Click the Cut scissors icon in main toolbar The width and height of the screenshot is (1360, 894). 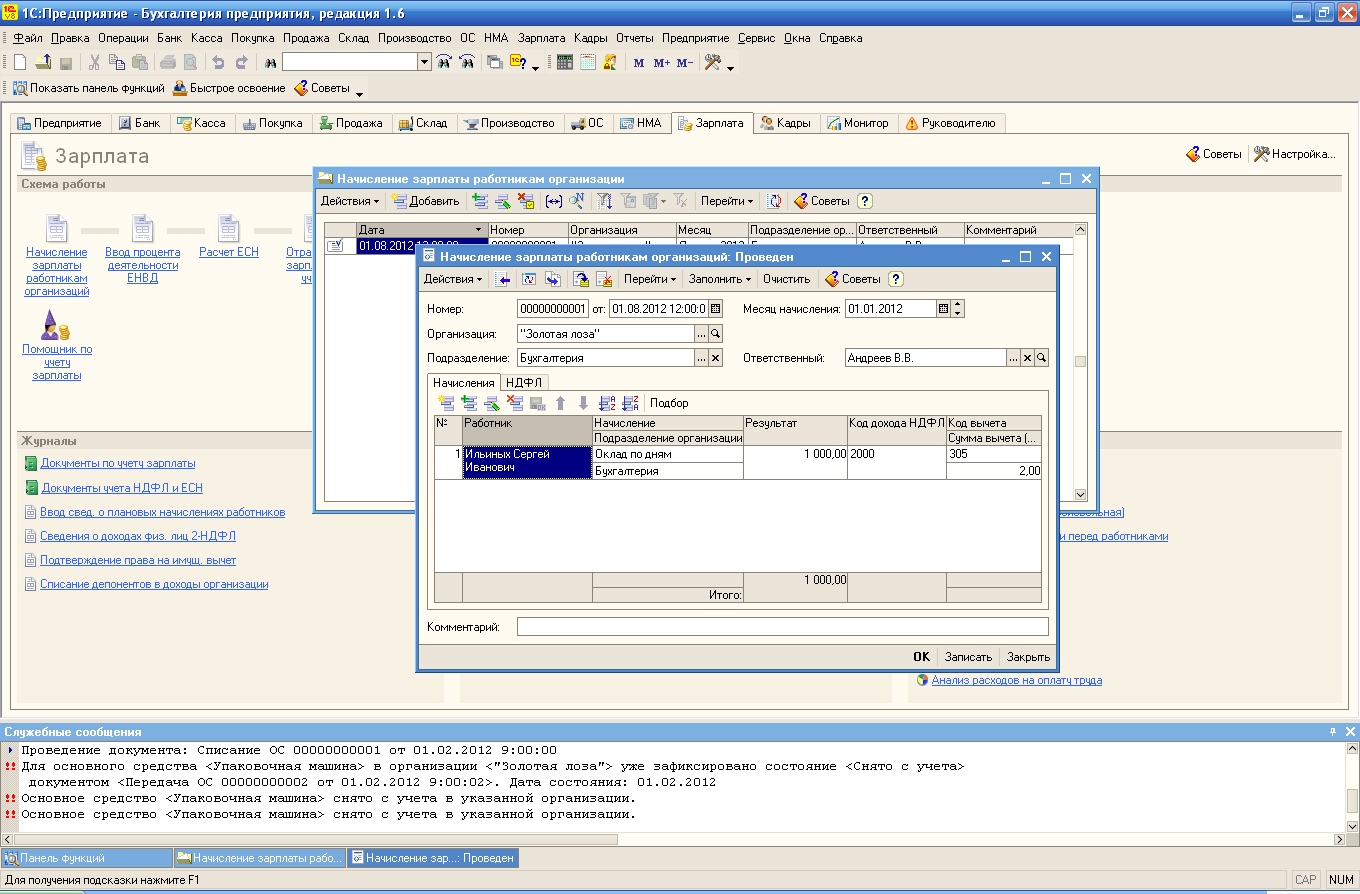tap(94, 62)
